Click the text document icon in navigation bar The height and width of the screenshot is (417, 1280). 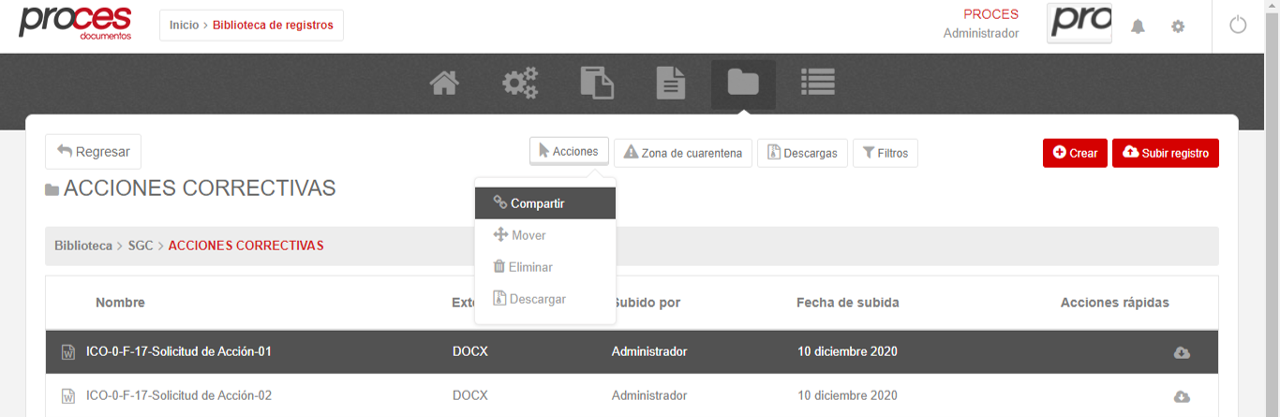[x=670, y=83]
